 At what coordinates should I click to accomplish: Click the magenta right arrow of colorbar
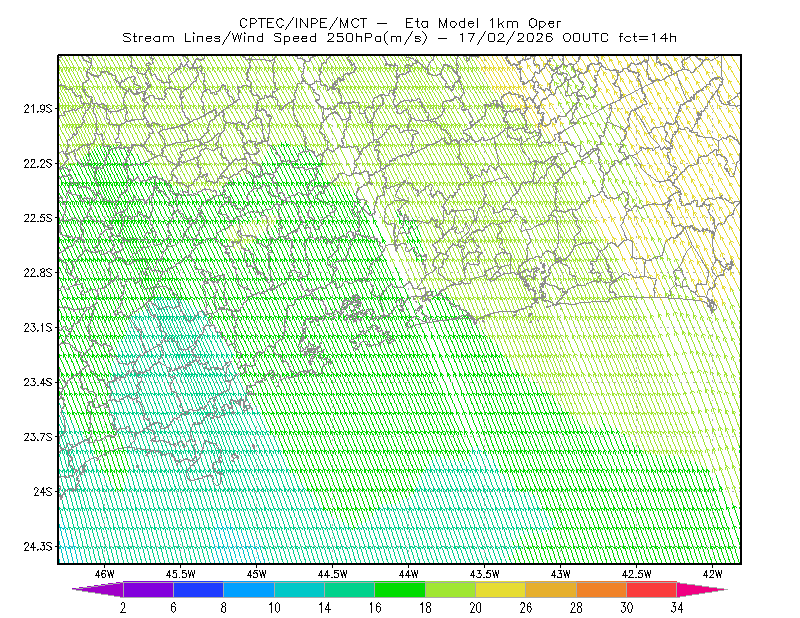tap(701, 589)
